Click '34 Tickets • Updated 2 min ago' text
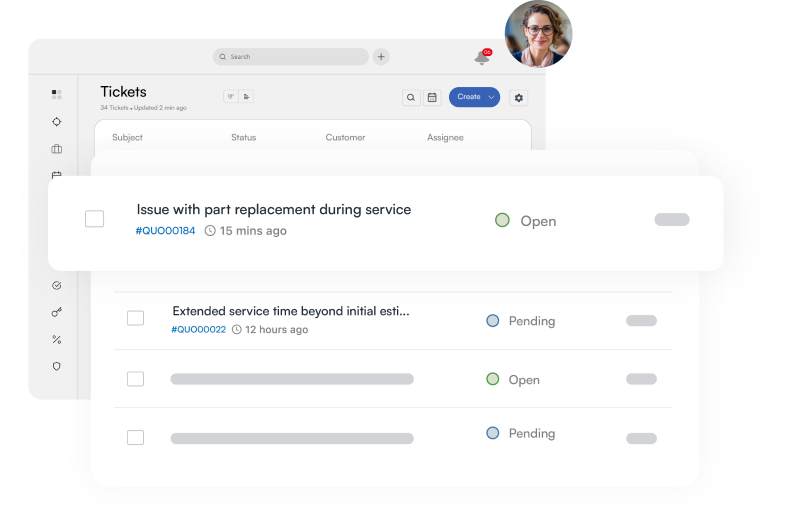785x530 pixels. point(143,108)
